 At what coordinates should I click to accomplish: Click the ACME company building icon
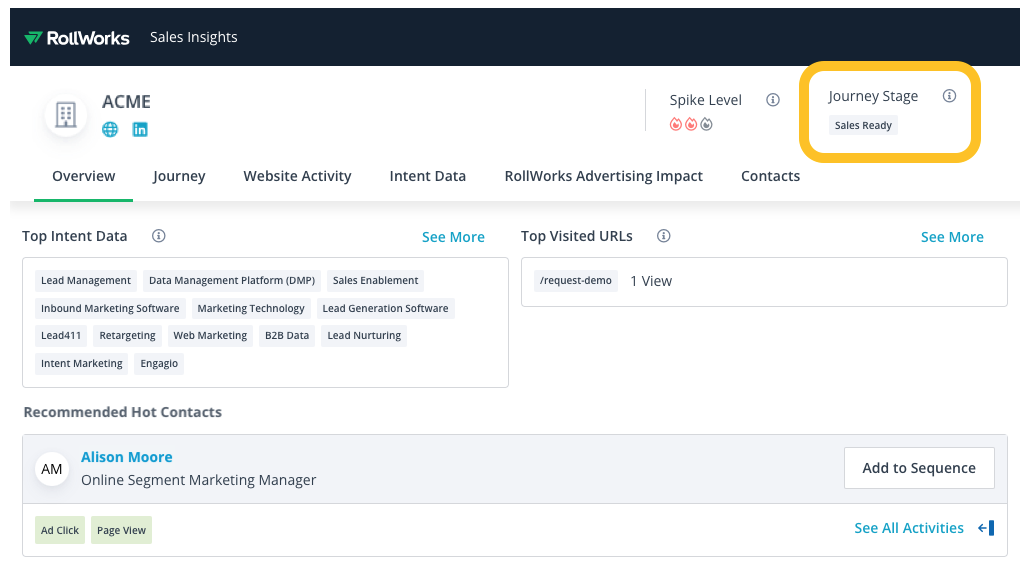point(66,115)
